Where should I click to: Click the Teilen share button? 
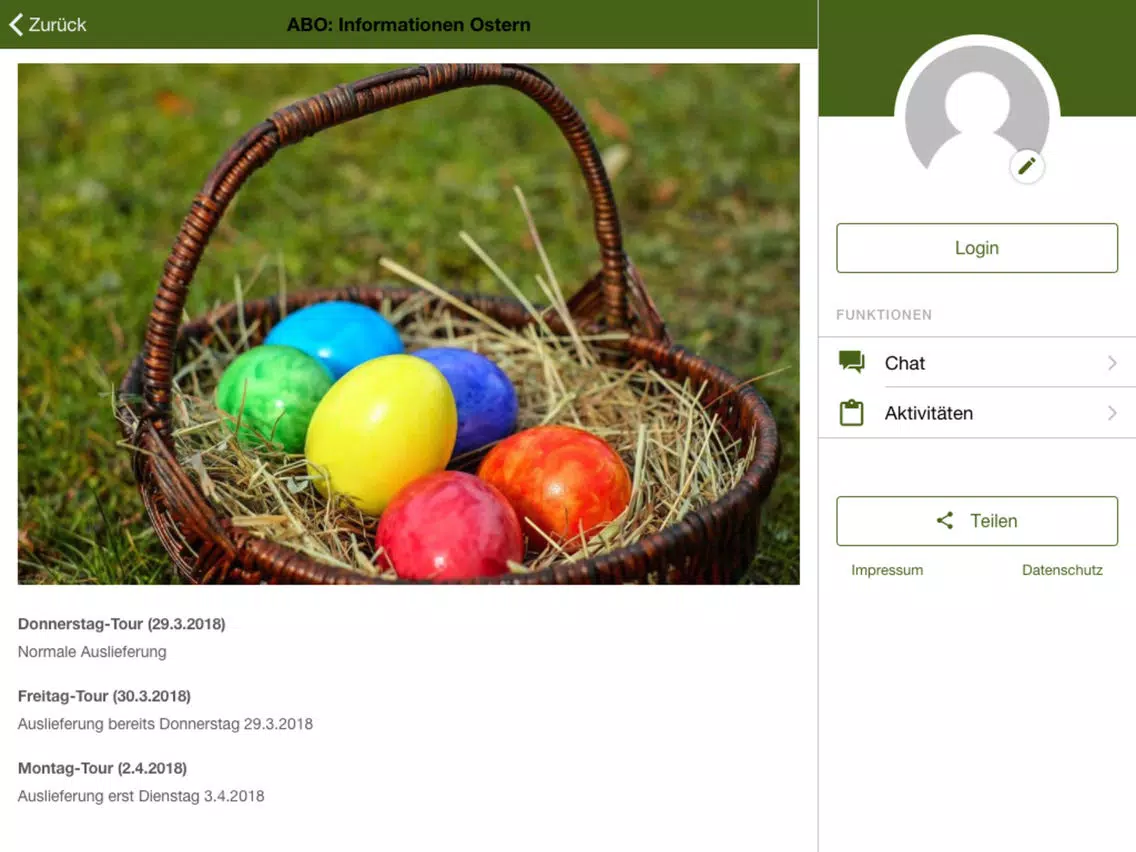point(977,521)
